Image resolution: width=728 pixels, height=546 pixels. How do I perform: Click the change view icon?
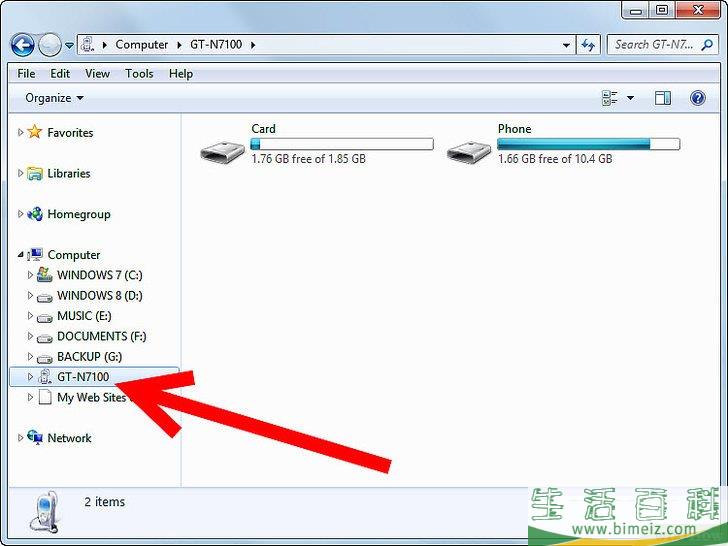[x=610, y=98]
